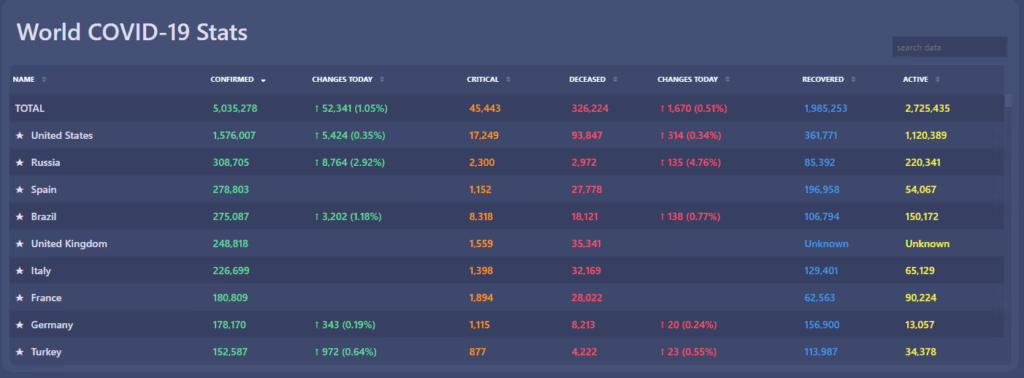The width and height of the screenshot is (1024, 378).
Task: Select the United Kingdom country name
Action: pyautogui.click(x=69, y=244)
